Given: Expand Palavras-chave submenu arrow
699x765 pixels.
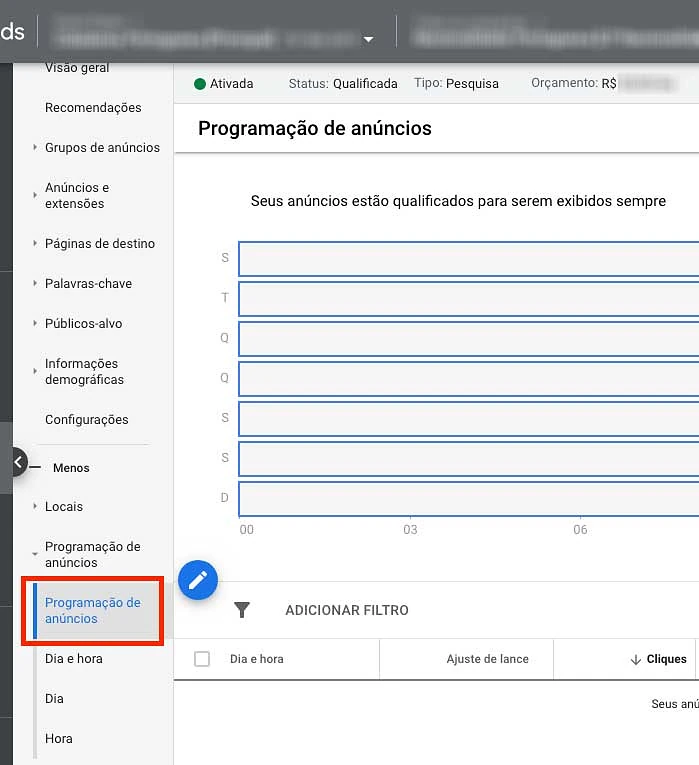Looking at the screenshot, I should (x=35, y=283).
